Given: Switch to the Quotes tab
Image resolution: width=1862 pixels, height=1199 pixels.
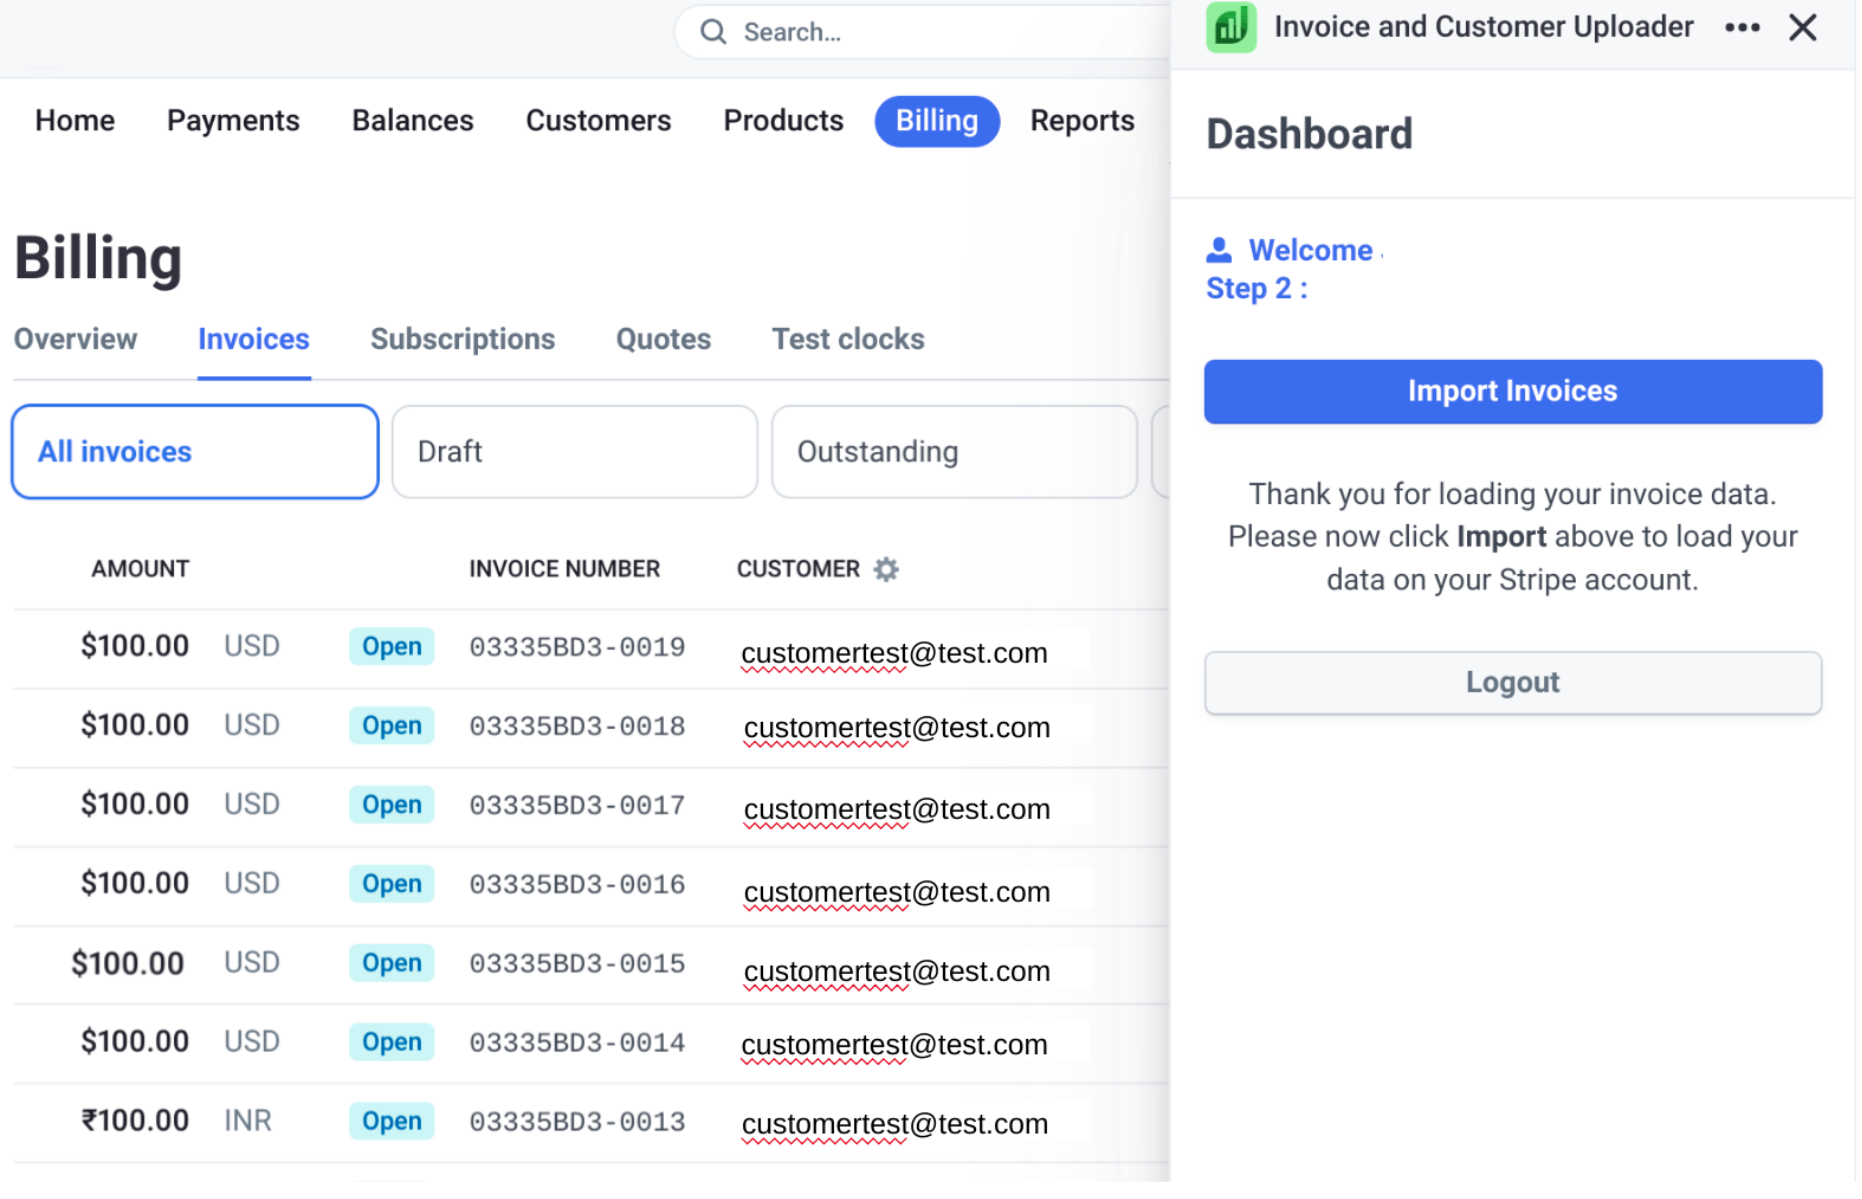Looking at the screenshot, I should pyautogui.click(x=662, y=339).
